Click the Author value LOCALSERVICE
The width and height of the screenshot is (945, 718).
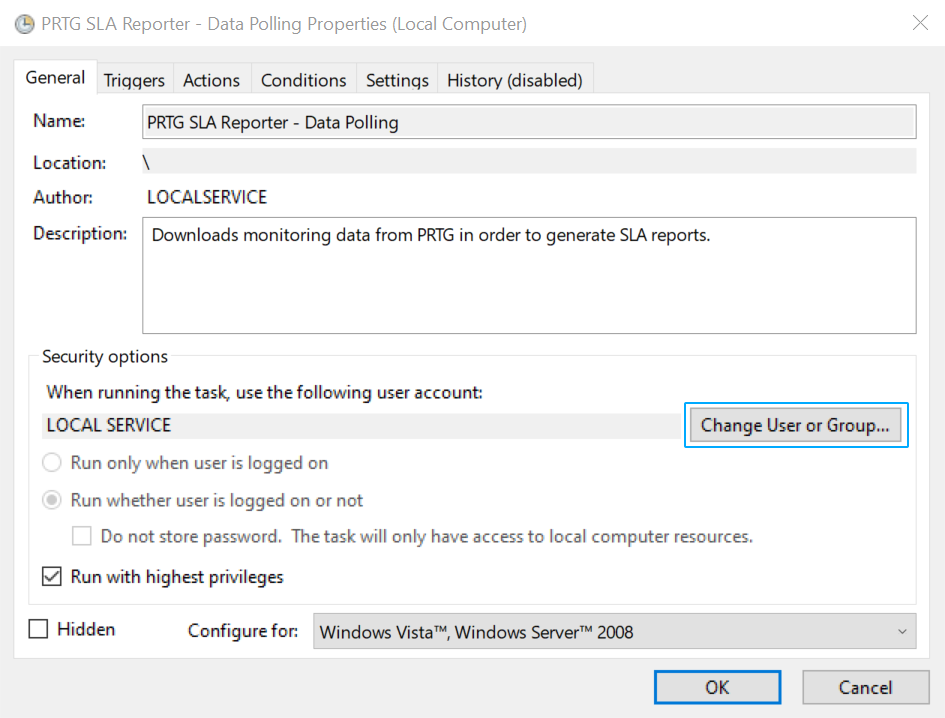207,197
